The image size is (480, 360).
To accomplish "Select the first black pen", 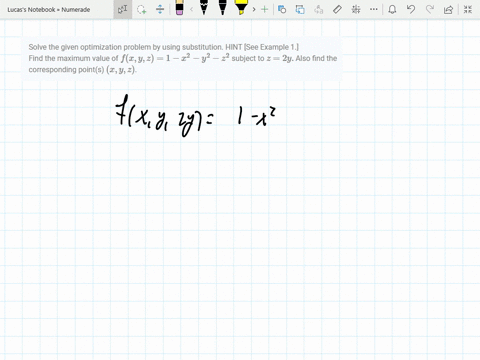I will tap(204, 8).
